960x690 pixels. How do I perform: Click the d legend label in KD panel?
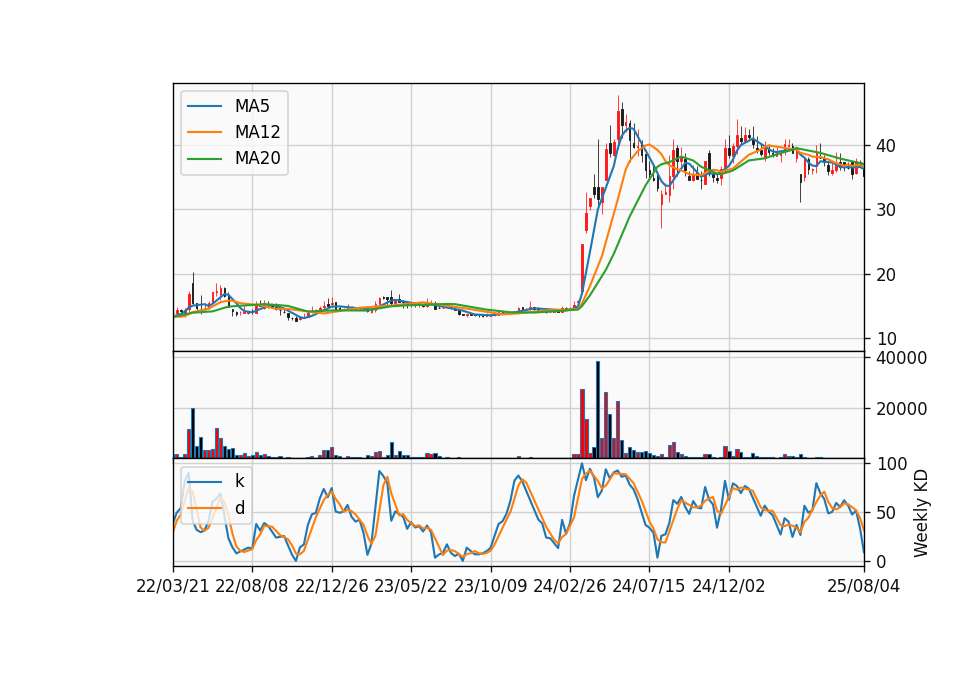(239, 508)
